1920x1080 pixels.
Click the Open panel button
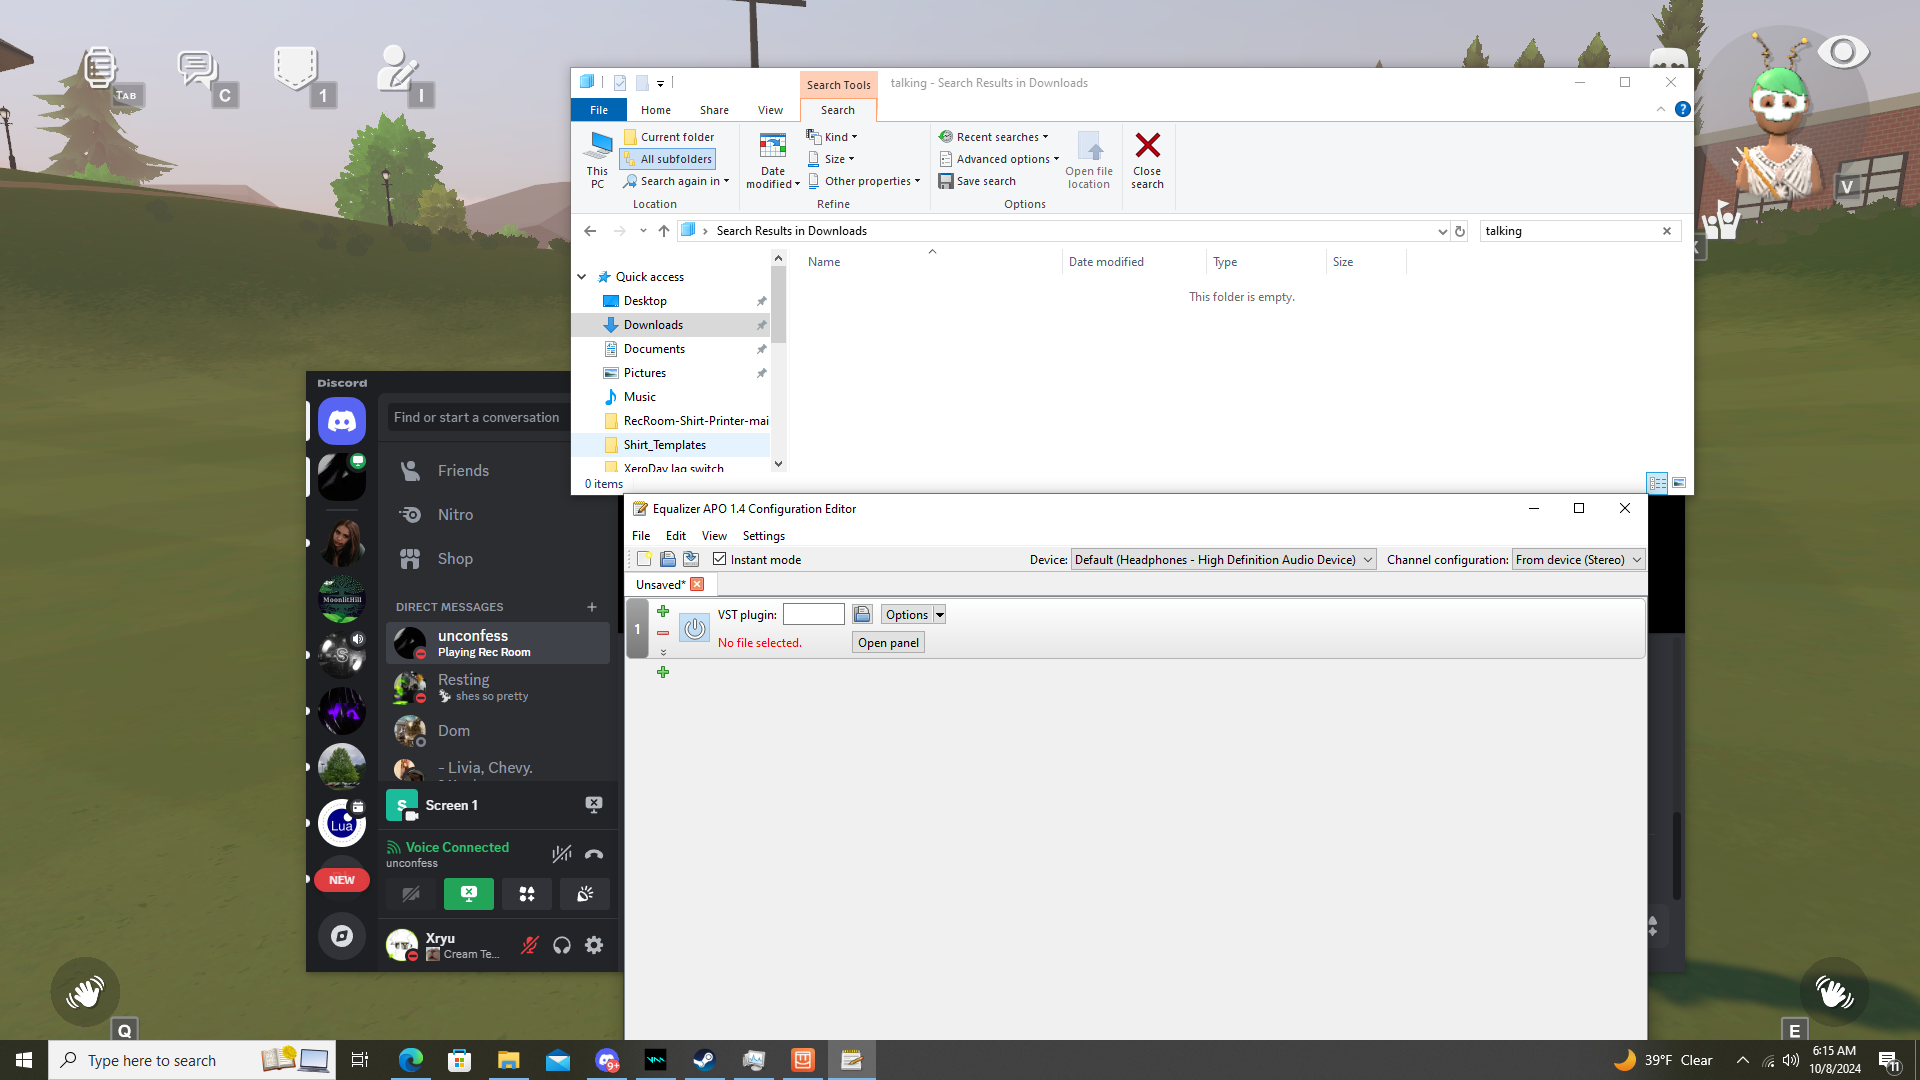pos(888,642)
